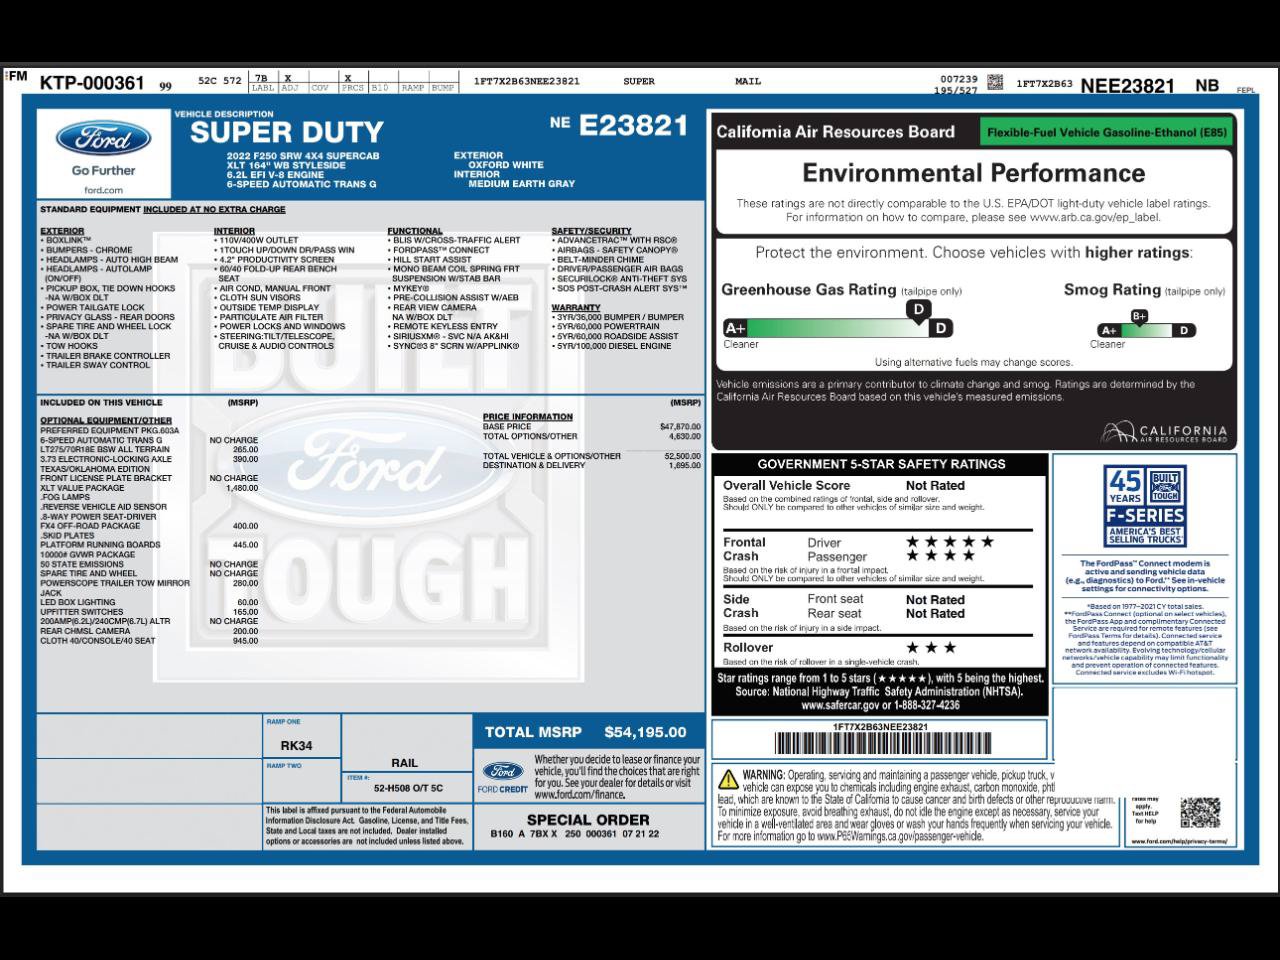Click Not Rated beside Overall Vehicle Score

click(935, 486)
